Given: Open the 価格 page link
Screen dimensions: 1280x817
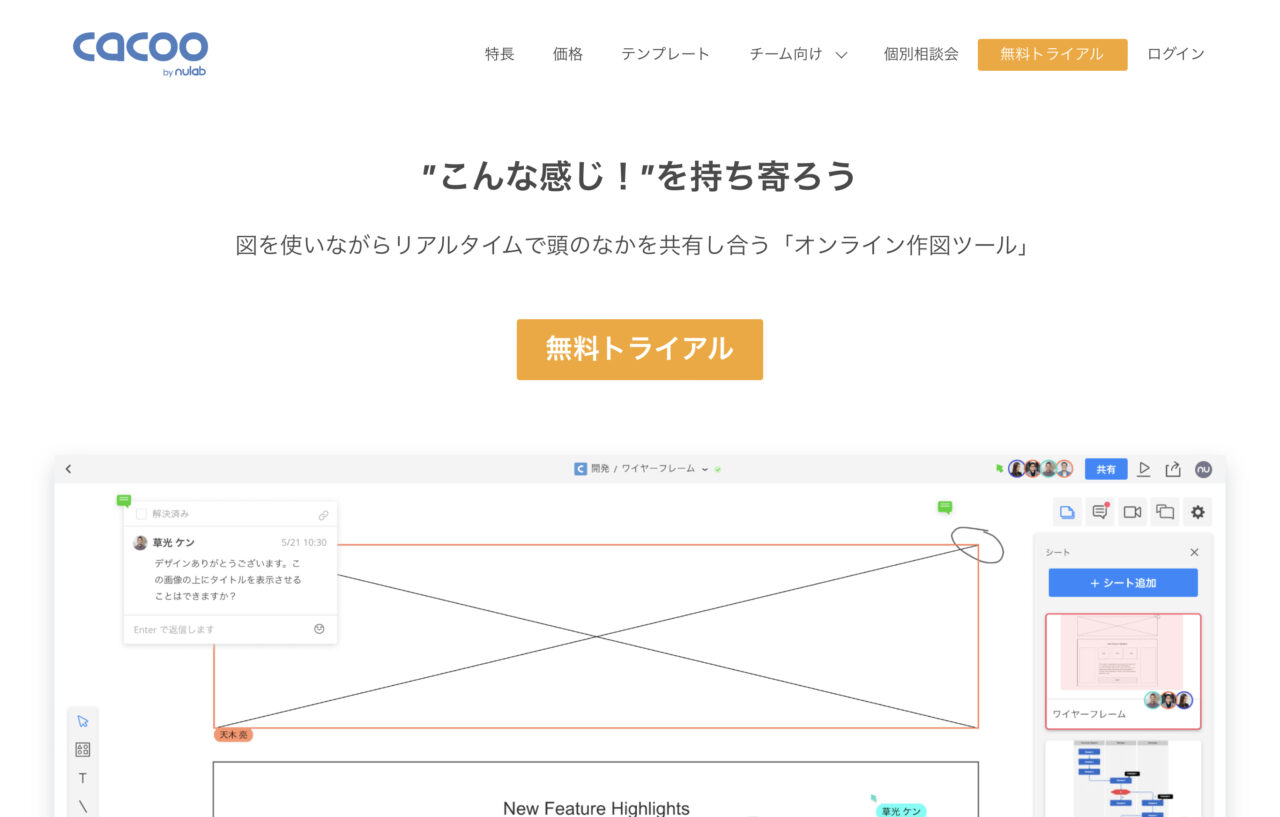Looking at the screenshot, I should click(568, 54).
